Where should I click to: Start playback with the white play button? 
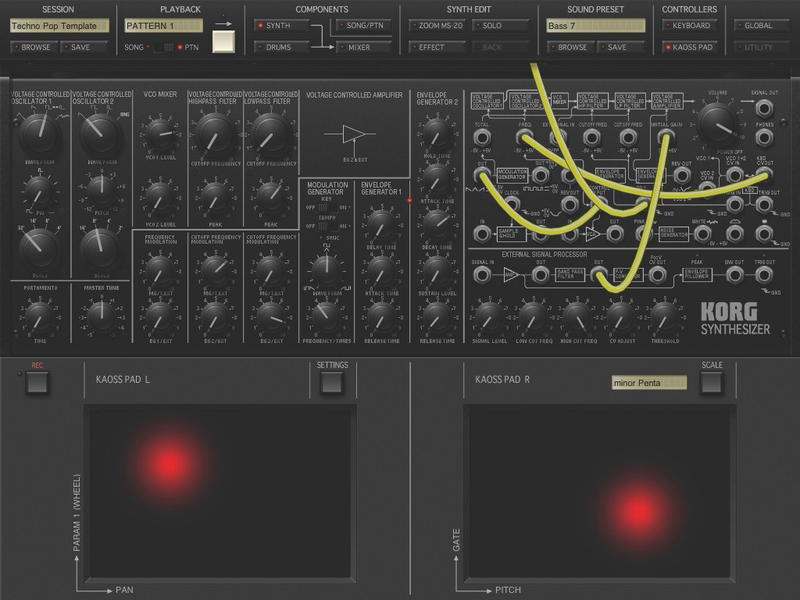coord(223,41)
